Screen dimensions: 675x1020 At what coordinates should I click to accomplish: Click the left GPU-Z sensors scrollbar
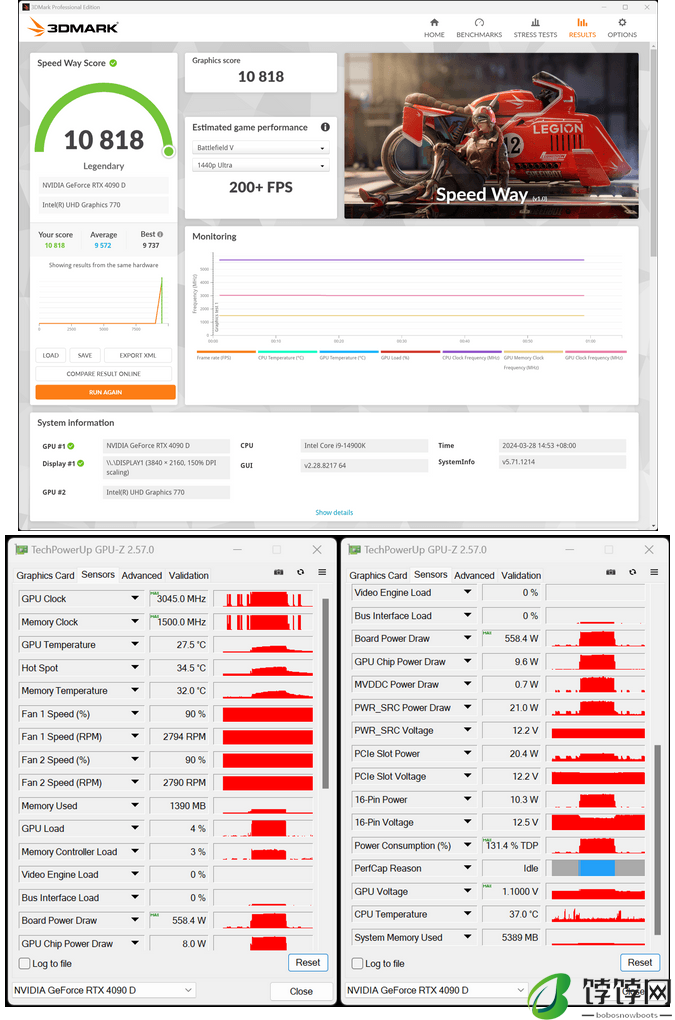(326, 693)
